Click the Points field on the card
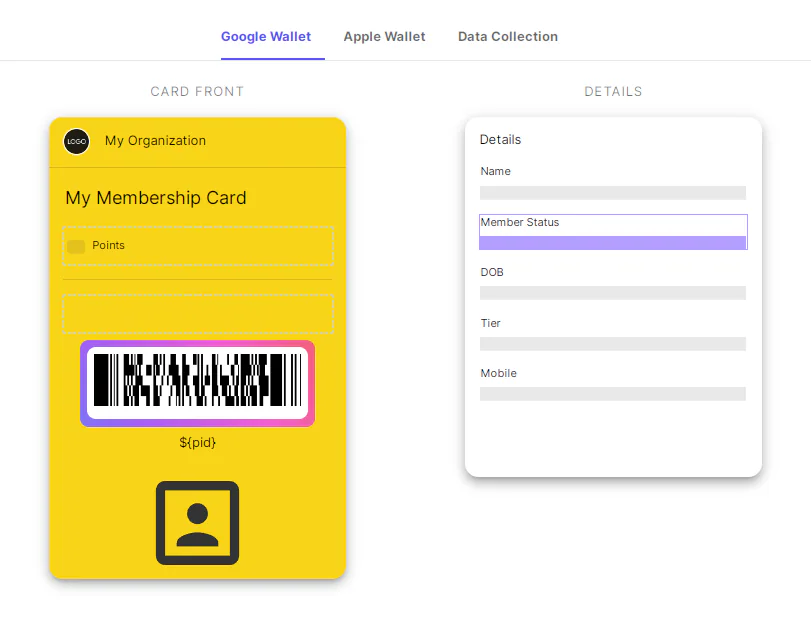Image resolution: width=811 pixels, height=626 pixels. click(198, 246)
